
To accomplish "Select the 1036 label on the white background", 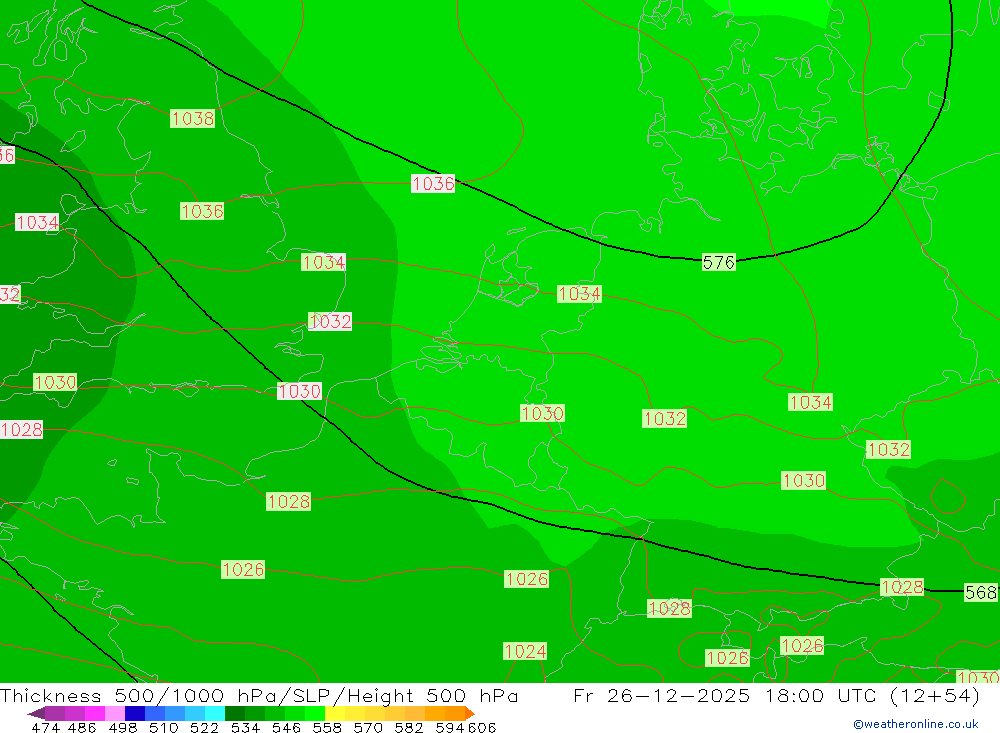I will (x=433, y=184).
